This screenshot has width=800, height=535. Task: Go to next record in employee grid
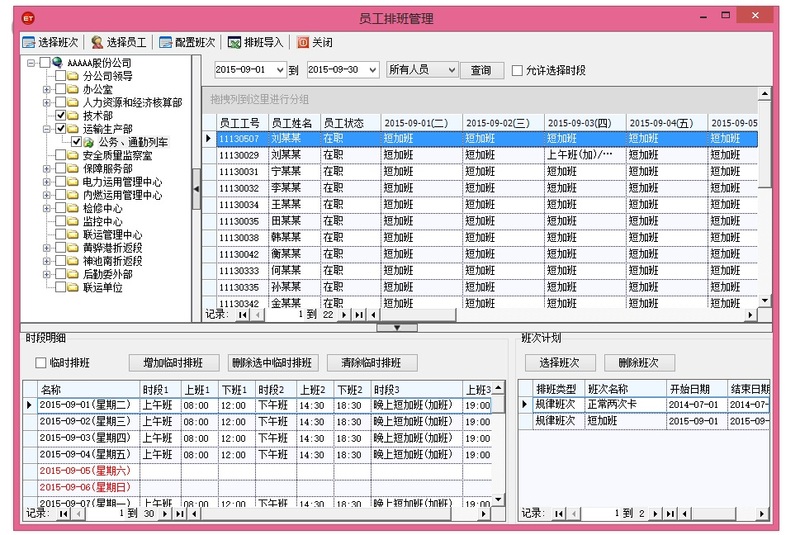[x=344, y=315]
